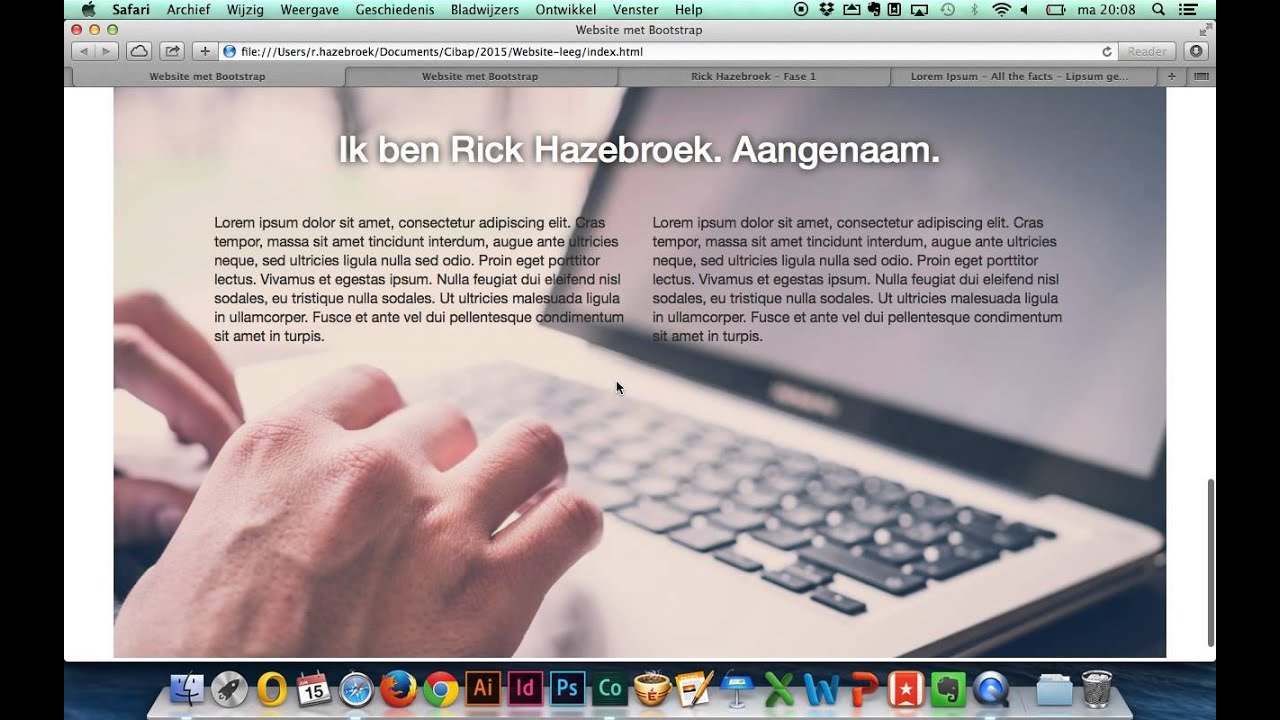Open Notification Center in menu bar
The height and width of the screenshot is (720, 1280).
(1188, 9)
